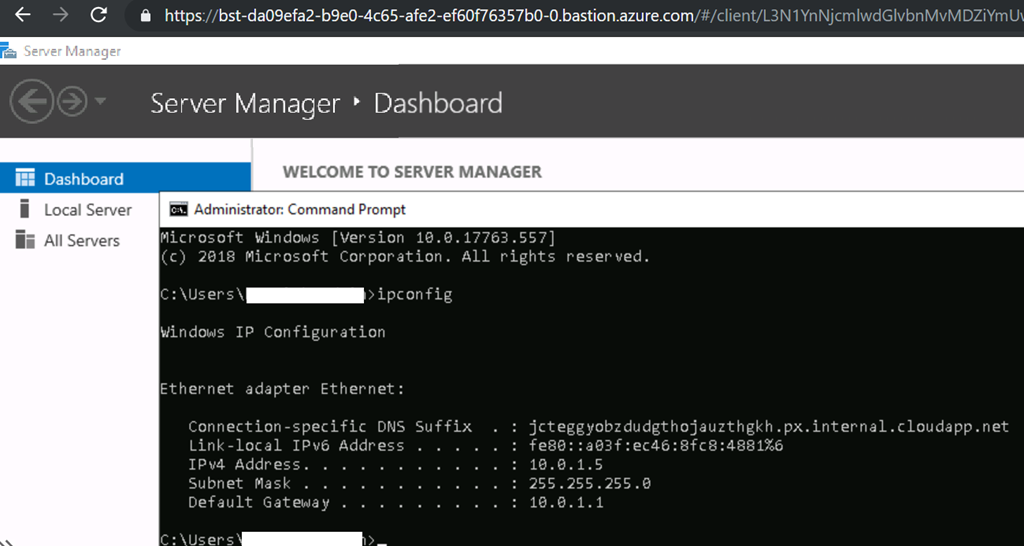This screenshot has width=1024, height=546.
Task: Click 'Dashboard' in the header breadcrumb
Action: click(437, 103)
